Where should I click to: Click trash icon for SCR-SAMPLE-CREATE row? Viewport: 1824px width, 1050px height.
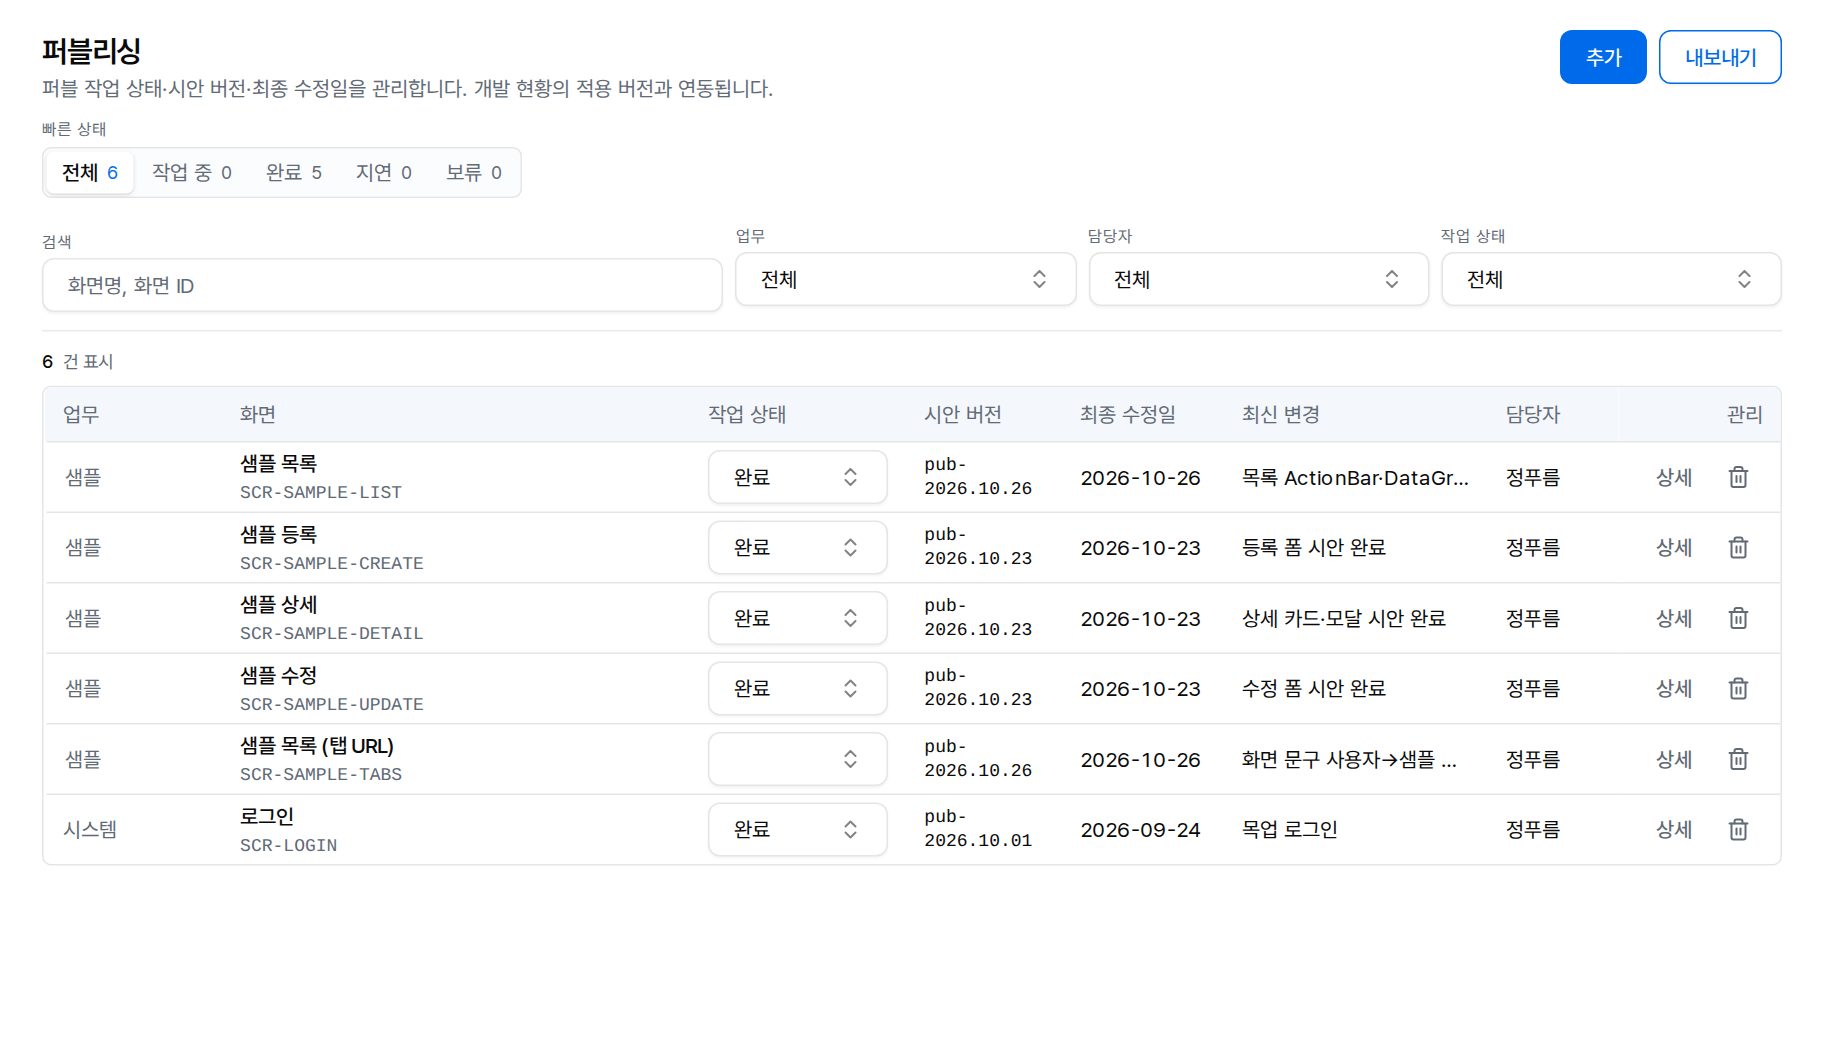pyautogui.click(x=1738, y=547)
